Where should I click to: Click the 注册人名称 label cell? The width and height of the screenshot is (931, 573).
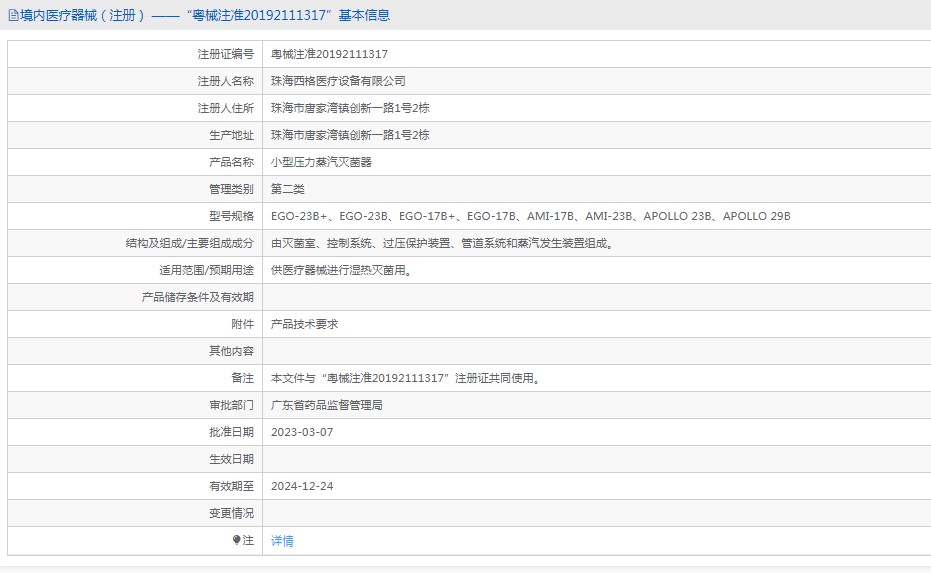click(226, 81)
